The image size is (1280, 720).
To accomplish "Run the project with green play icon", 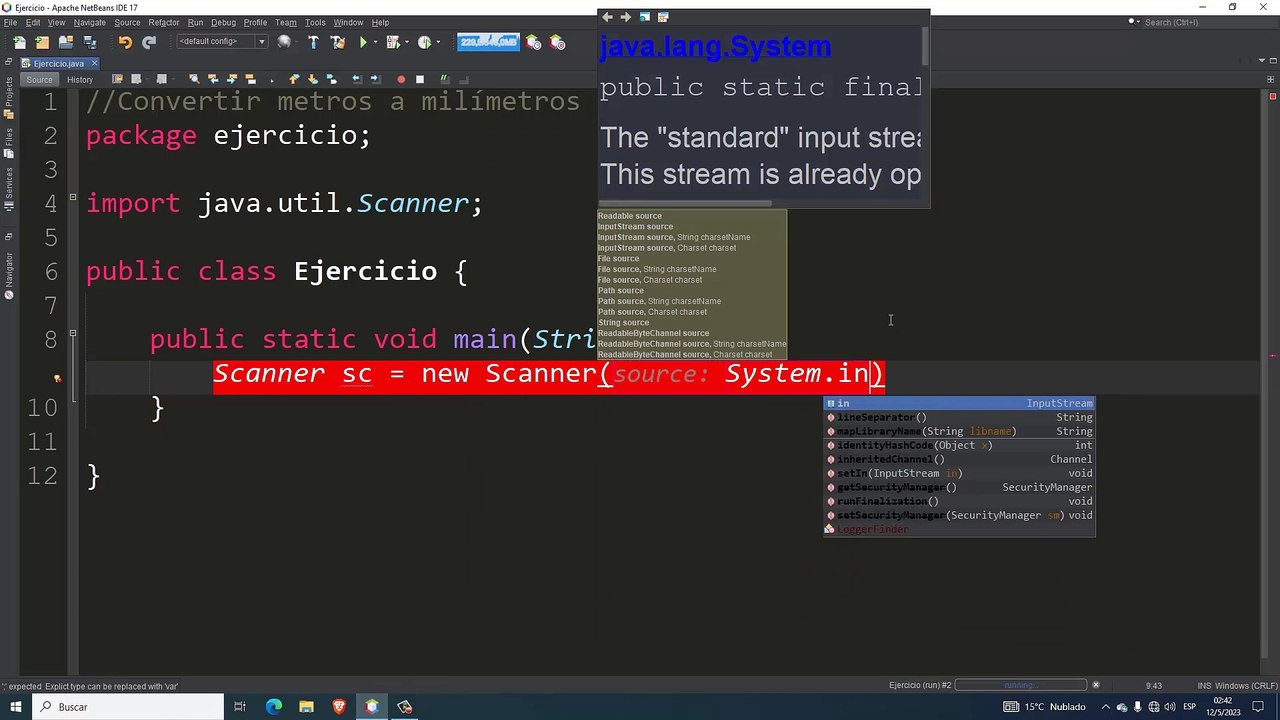I will click(x=363, y=42).
